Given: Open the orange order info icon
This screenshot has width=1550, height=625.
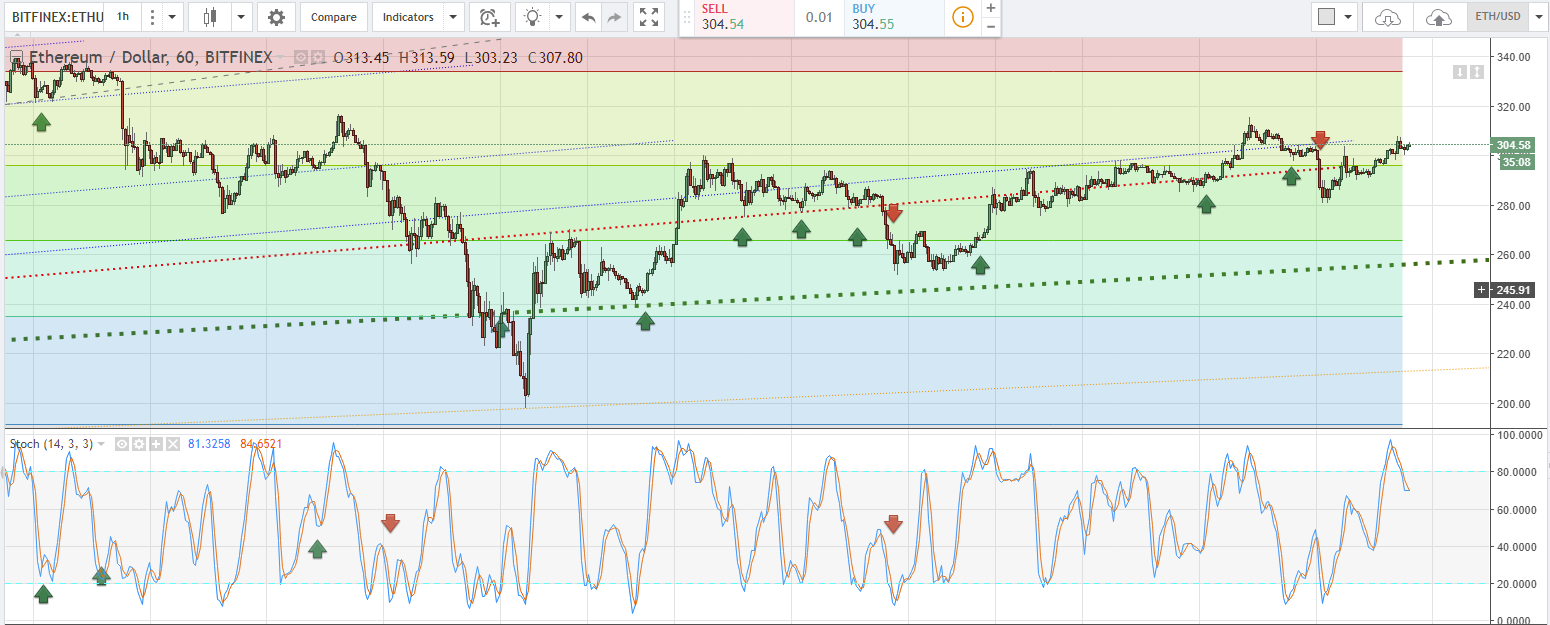Looking at the screenshot, I should click(x=962, y=17).
